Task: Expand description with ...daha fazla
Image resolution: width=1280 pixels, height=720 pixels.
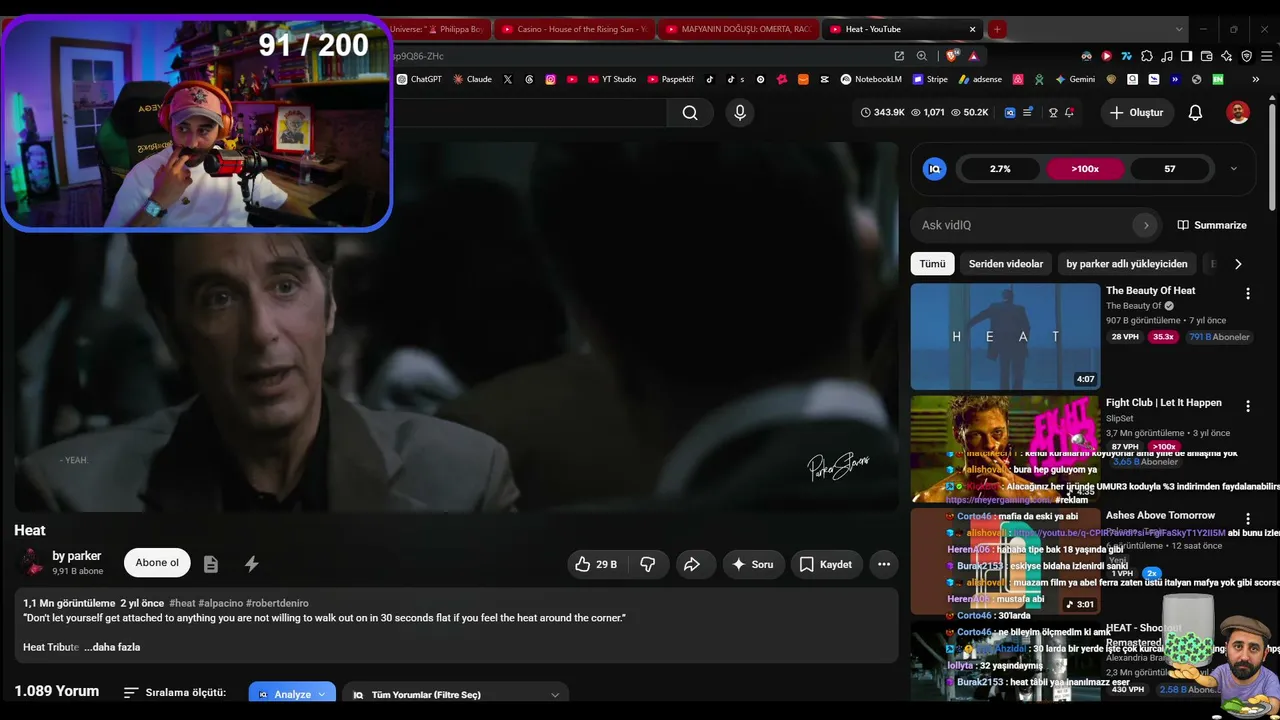Action: pos(112,647)
